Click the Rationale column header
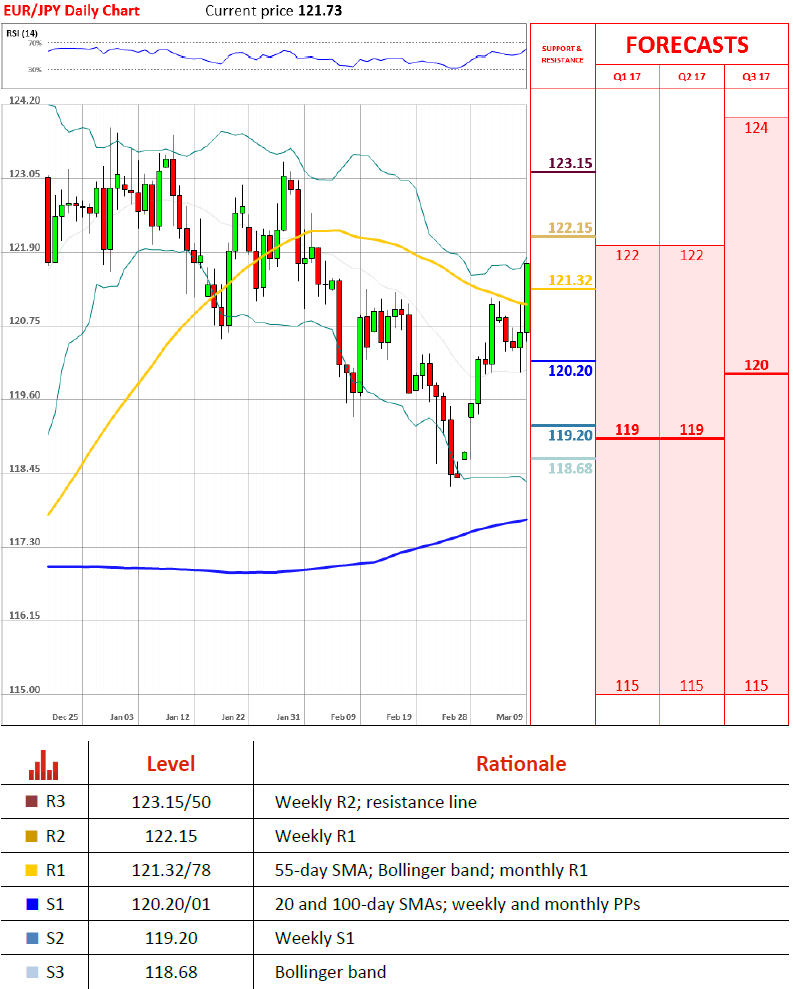The image size is (793, 989). click(521, 764)
